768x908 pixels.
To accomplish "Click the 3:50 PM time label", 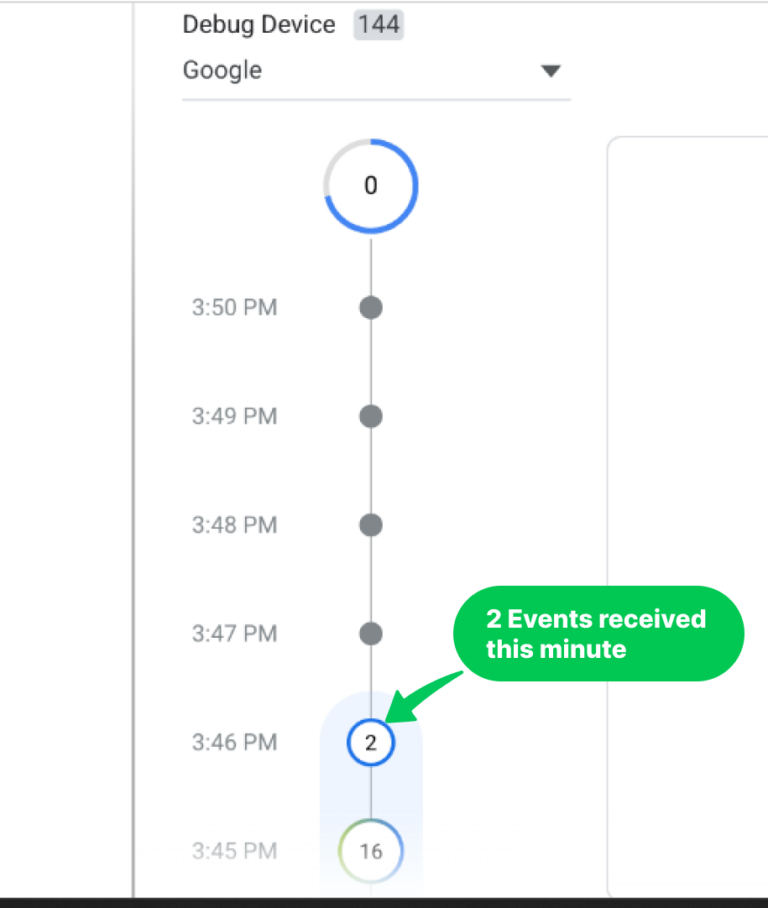I will tap(234, 307).
